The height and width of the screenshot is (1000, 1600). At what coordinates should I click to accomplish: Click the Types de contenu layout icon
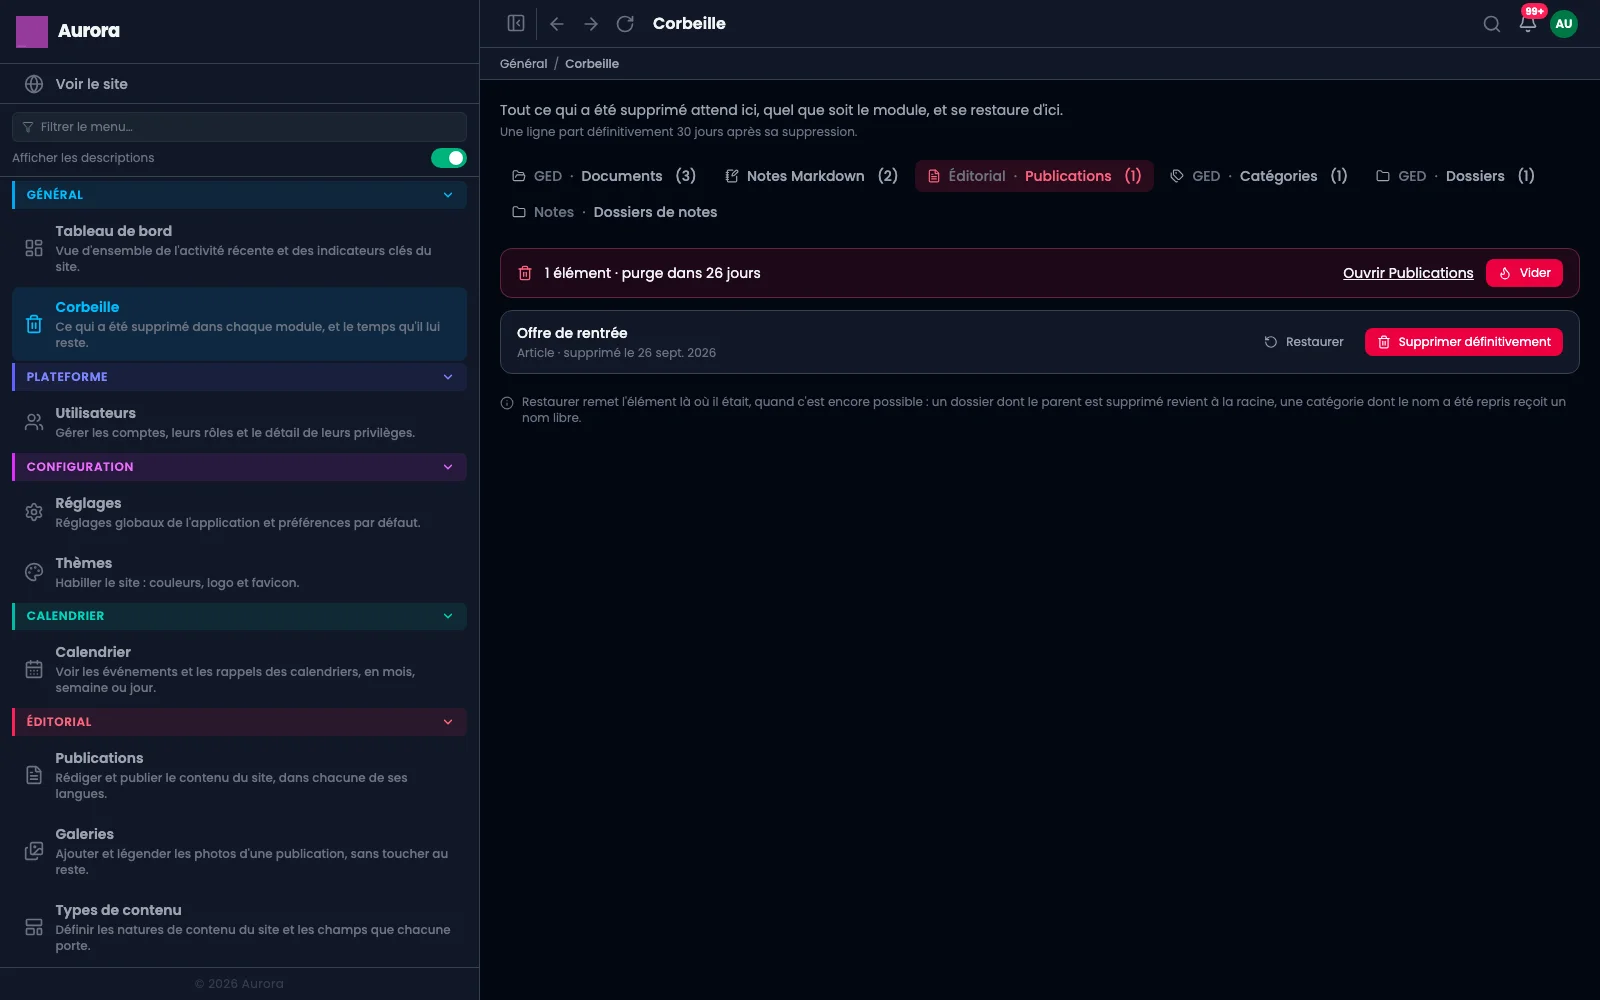point(34,927)
